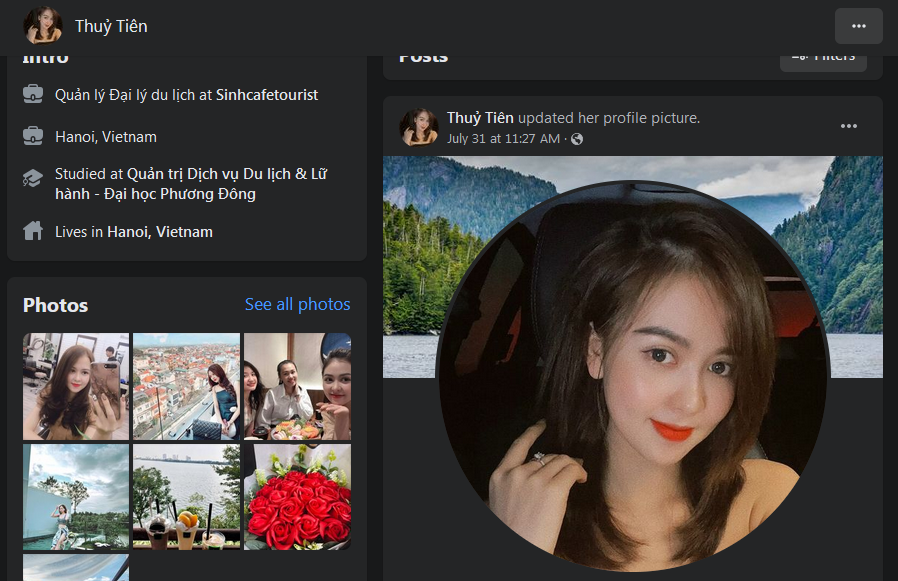The width and height of the screenshot is (898, 581).
Task: Click the briefcase icon beside Hanoi, Vietnam work
Action: (33, 136)
